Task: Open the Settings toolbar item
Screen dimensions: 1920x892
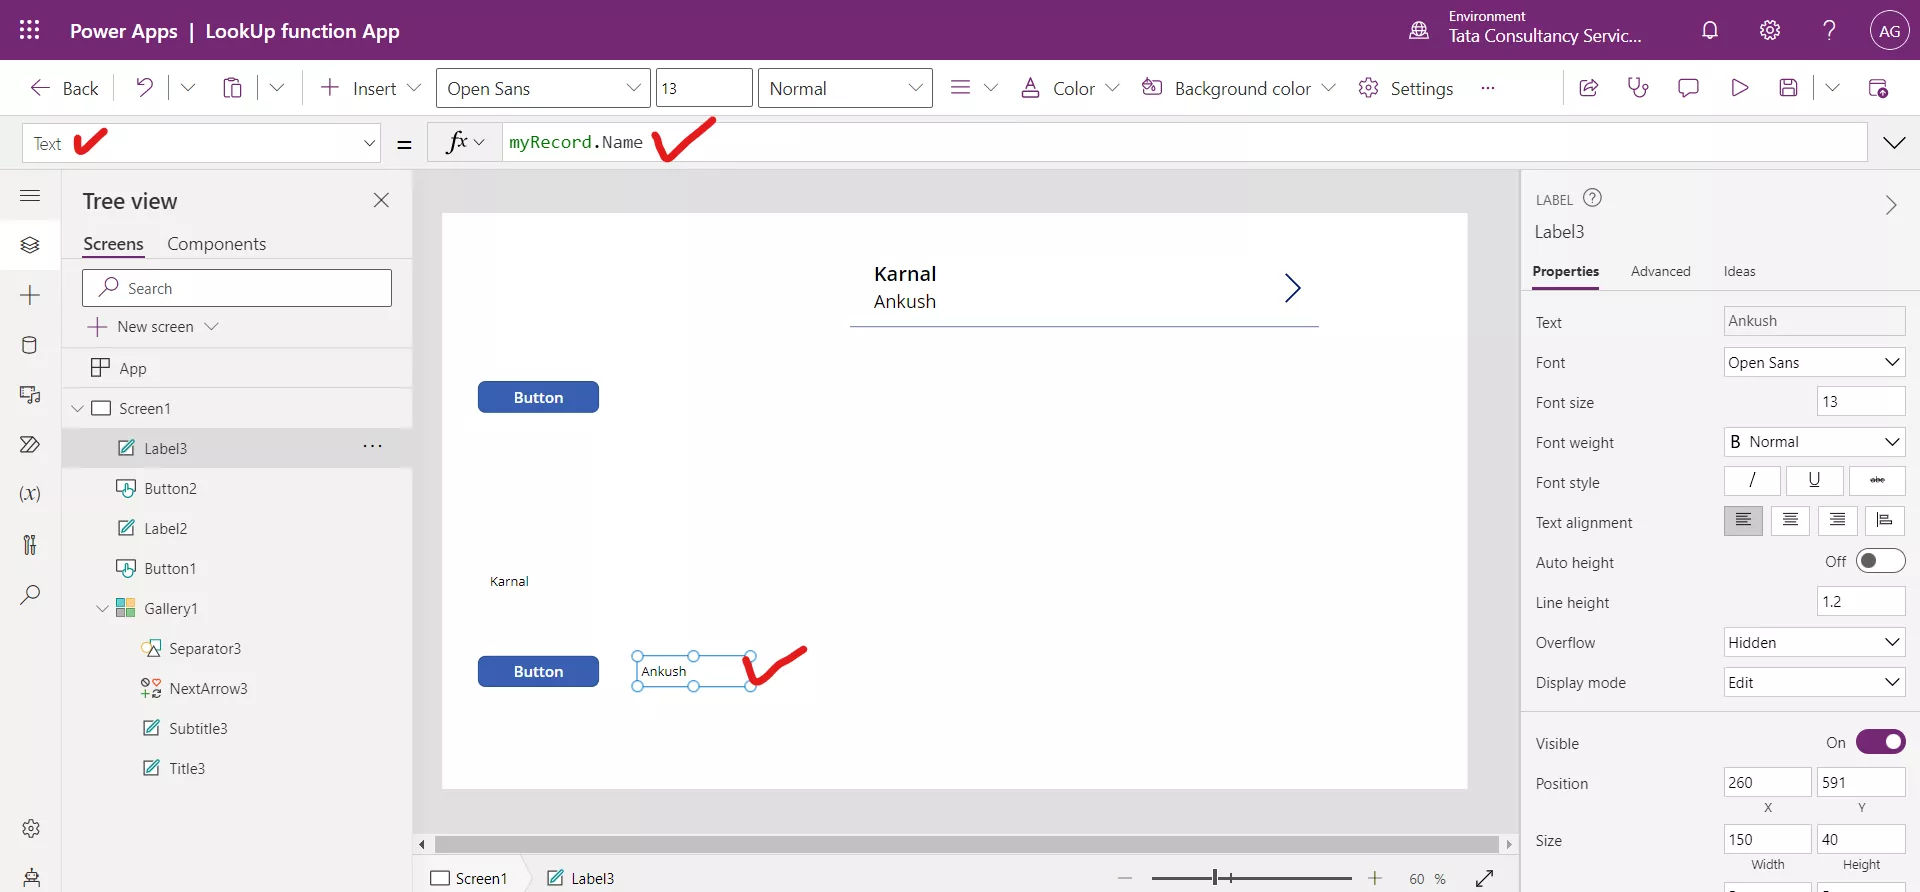Action: [1405, 88]
